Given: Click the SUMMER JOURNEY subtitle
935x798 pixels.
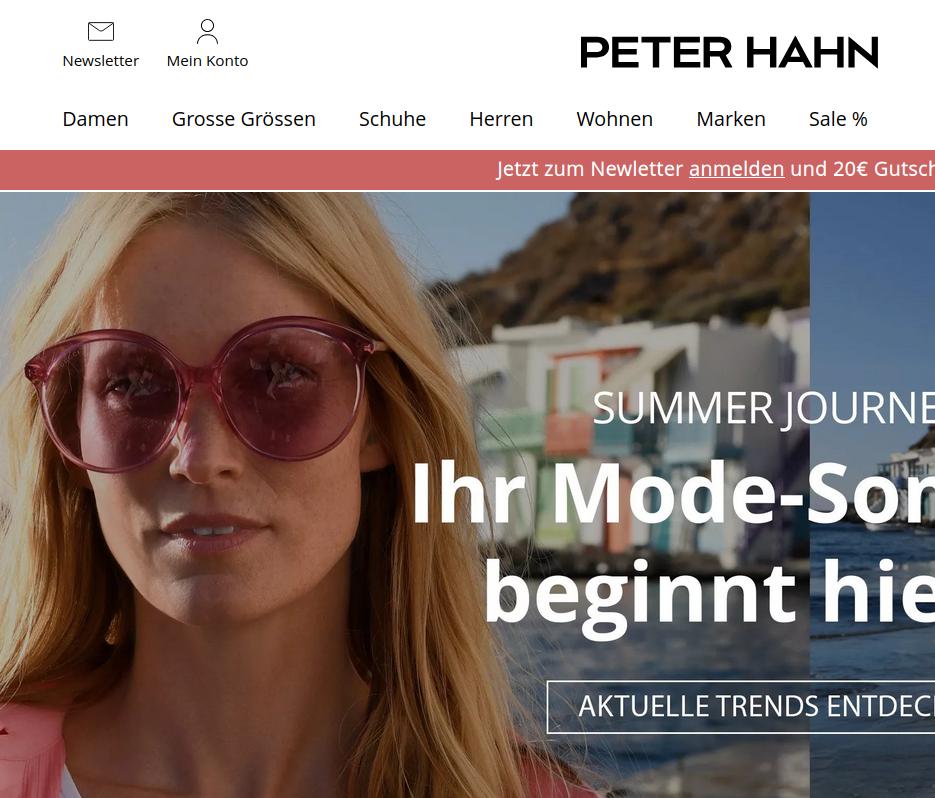Looking at the screenshot, I should tap(763, 409).
